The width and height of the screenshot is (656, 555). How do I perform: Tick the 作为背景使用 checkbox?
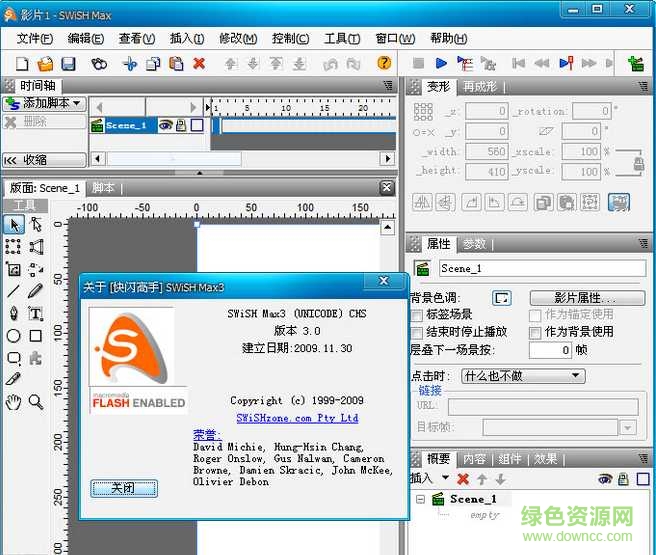coord(535,332)
